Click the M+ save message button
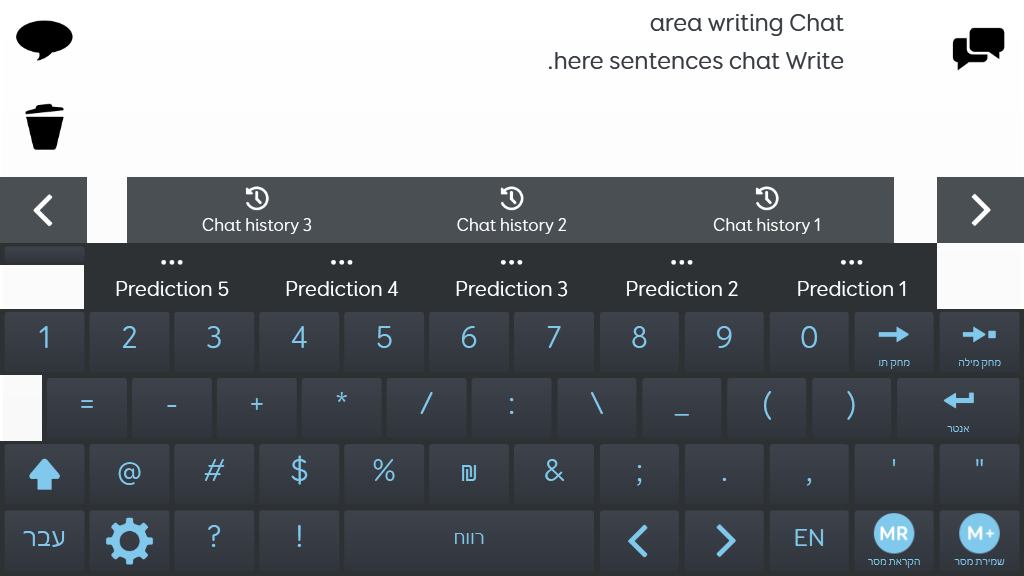1024x576 pixels. [979, 541]
